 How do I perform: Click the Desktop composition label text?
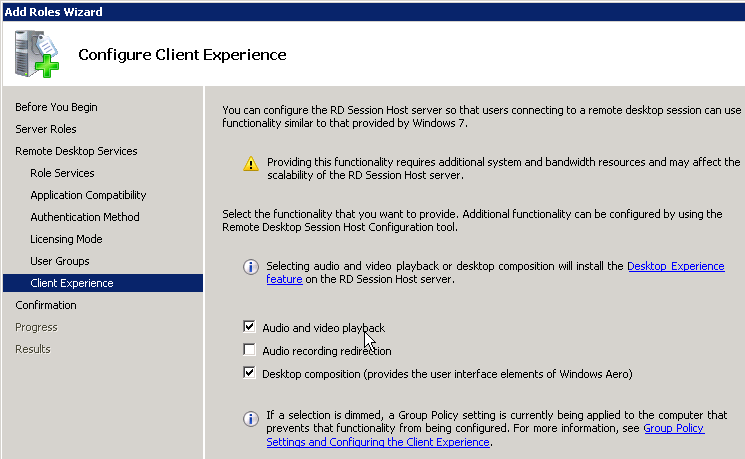pos(447,374)
